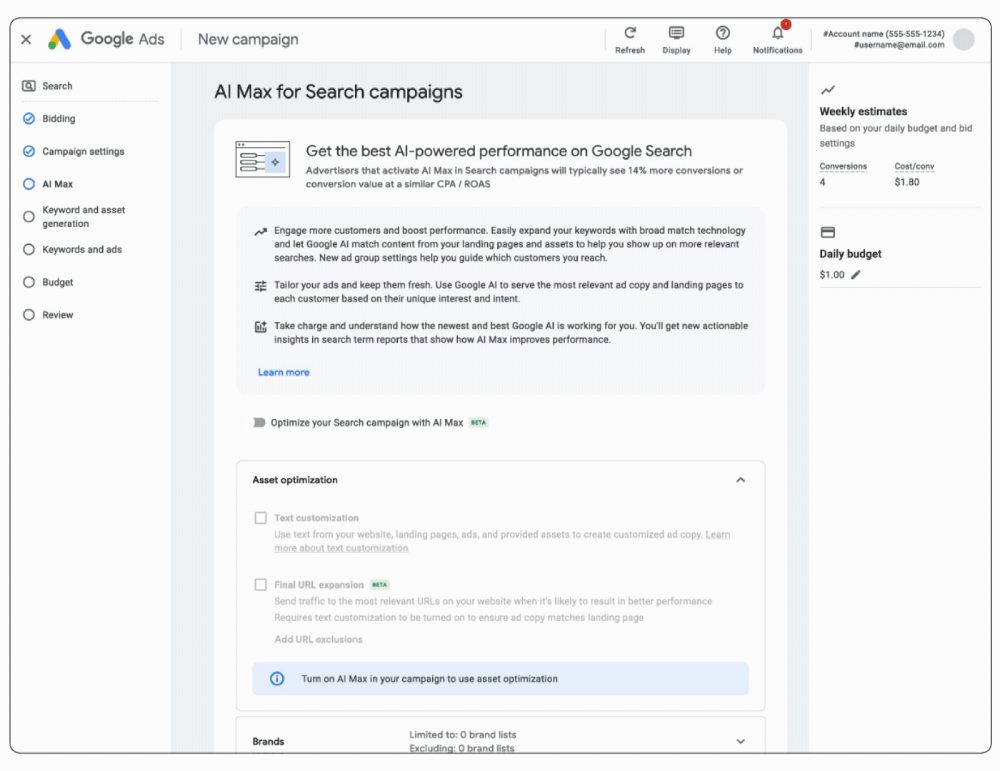Check the Text customization checkbox
Viewport: 1000px width, 771px height.
261,518
